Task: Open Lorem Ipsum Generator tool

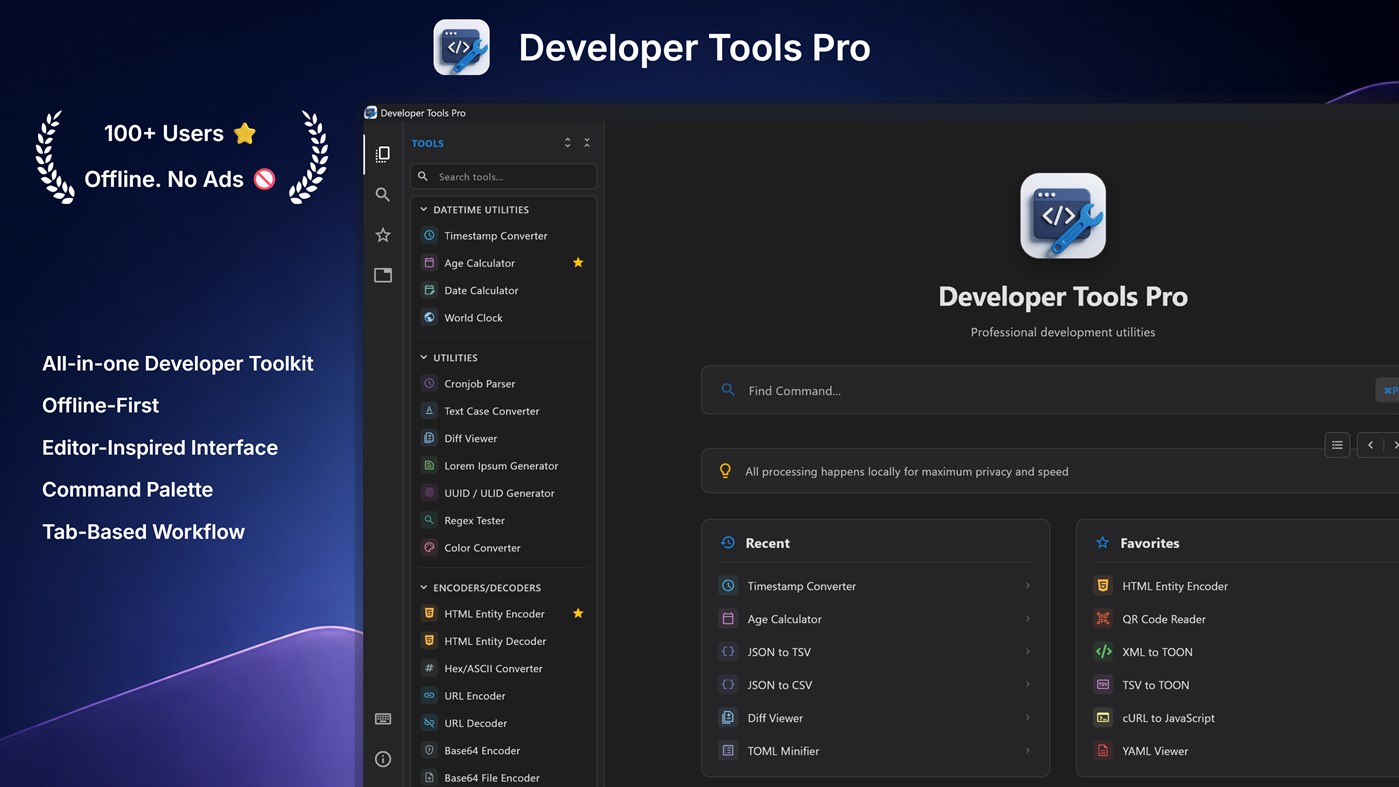Action: pyautogui.click(x=503, y=465)
